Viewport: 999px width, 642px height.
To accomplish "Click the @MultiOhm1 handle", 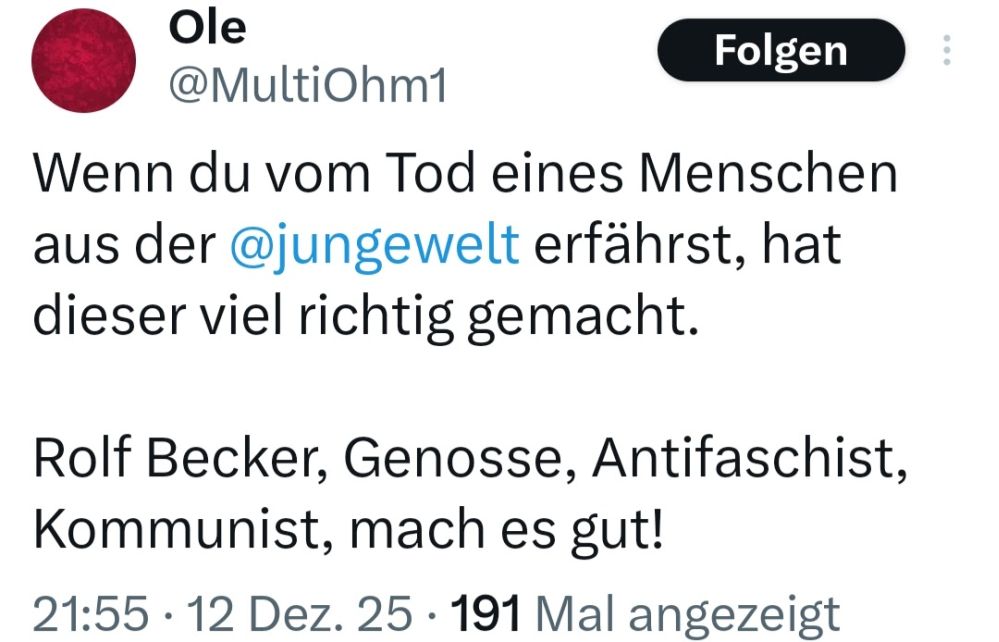I will (306, 88).
